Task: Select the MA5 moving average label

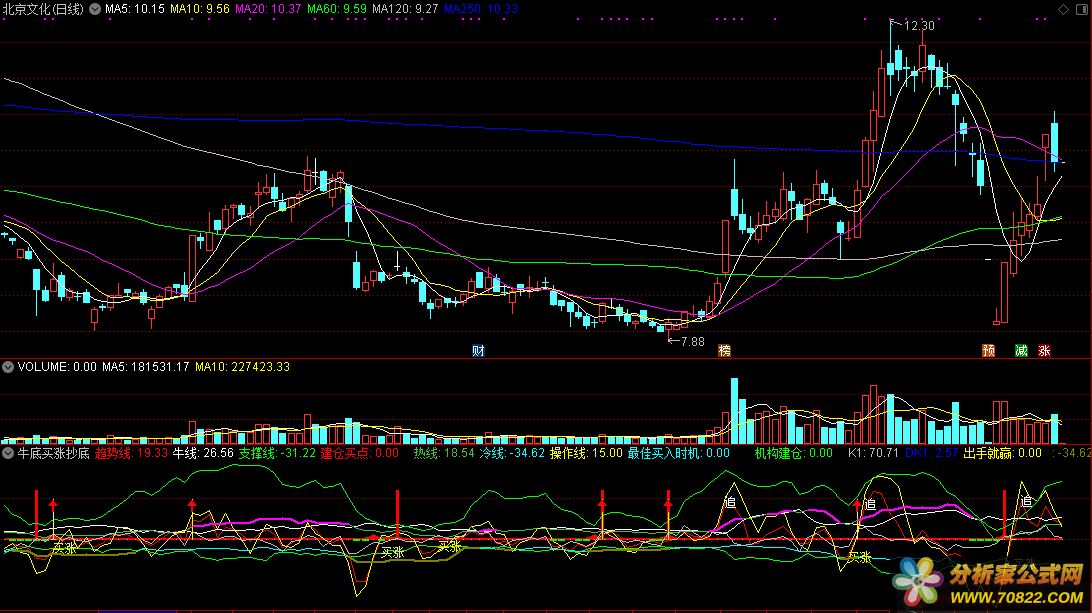Action: tap(133, 8)
